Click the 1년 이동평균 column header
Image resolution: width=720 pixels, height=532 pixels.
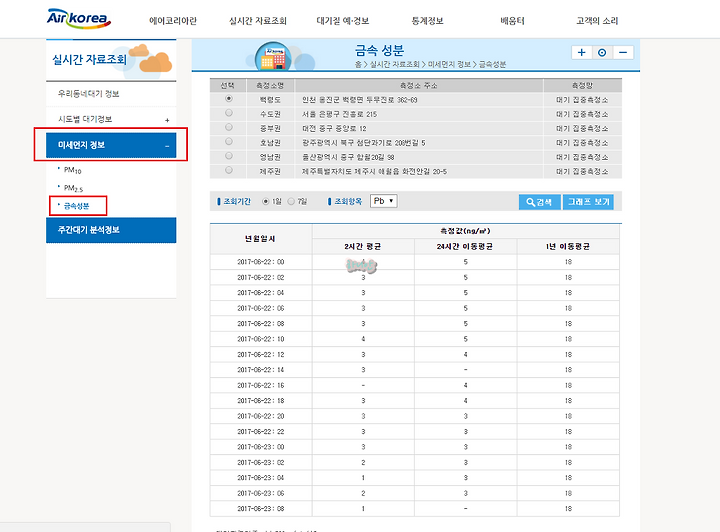pos(568,246)
